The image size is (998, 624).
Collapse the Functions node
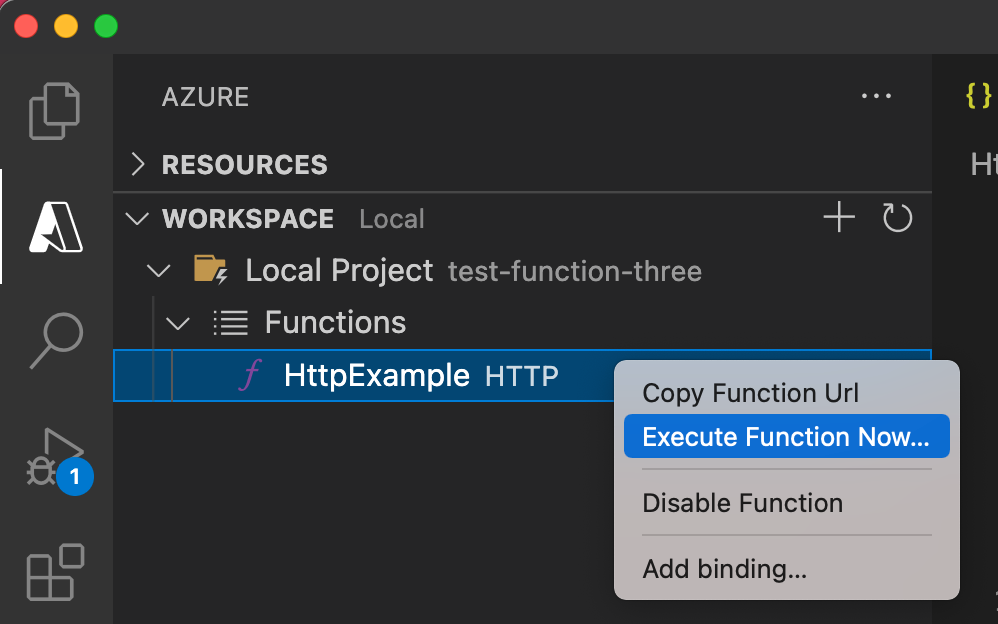tap(178, 322)
